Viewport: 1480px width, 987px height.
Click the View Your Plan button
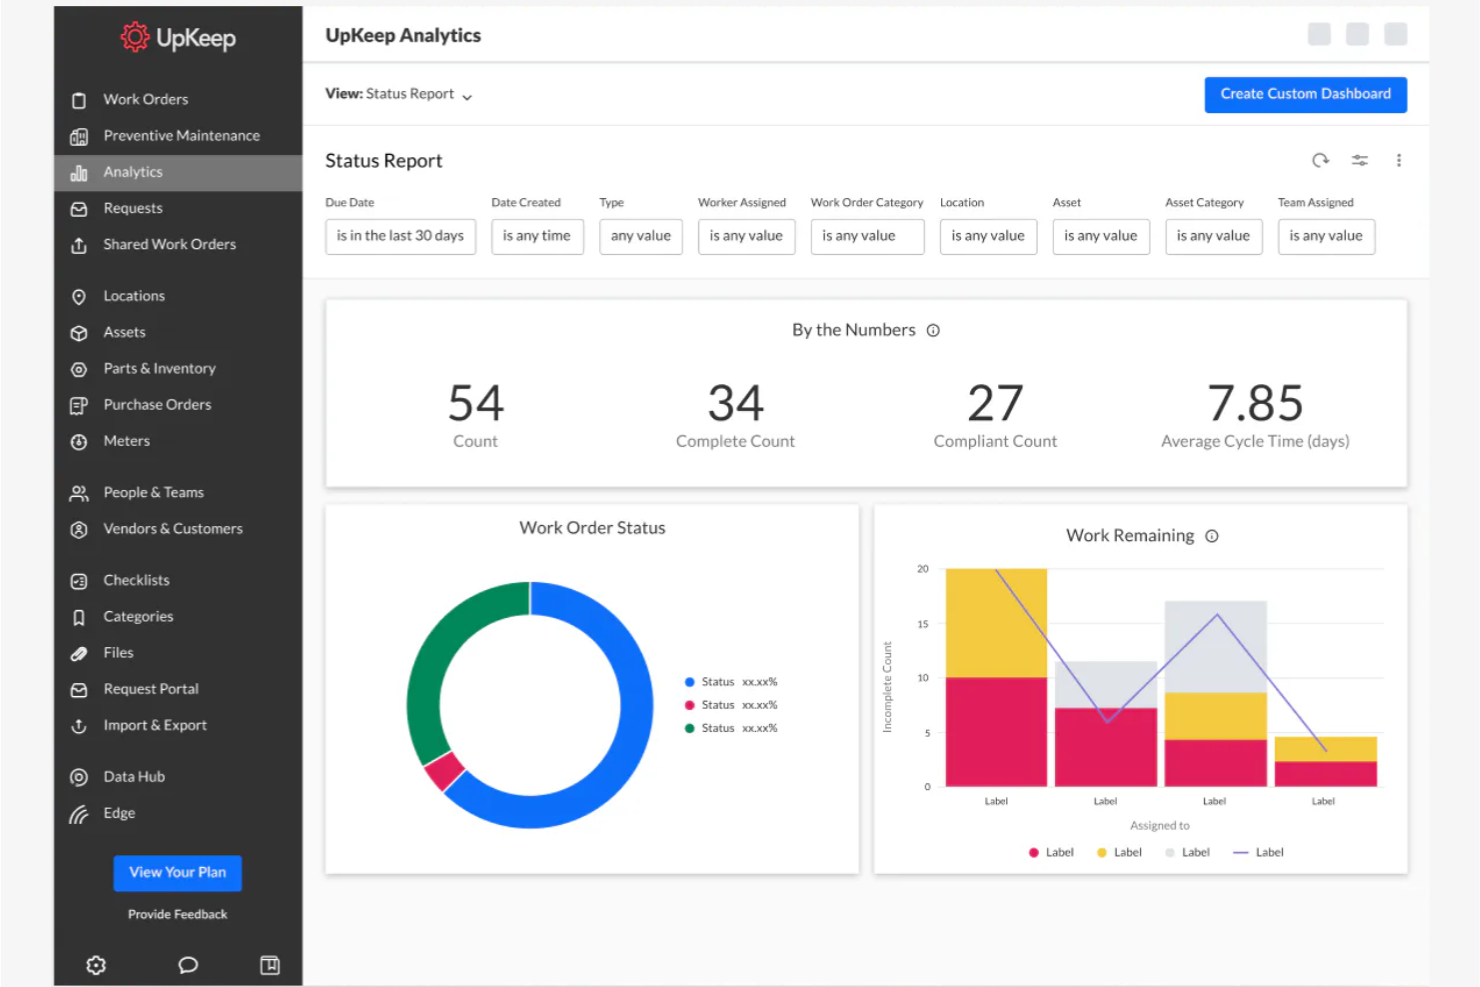click(x=178, y=873)
